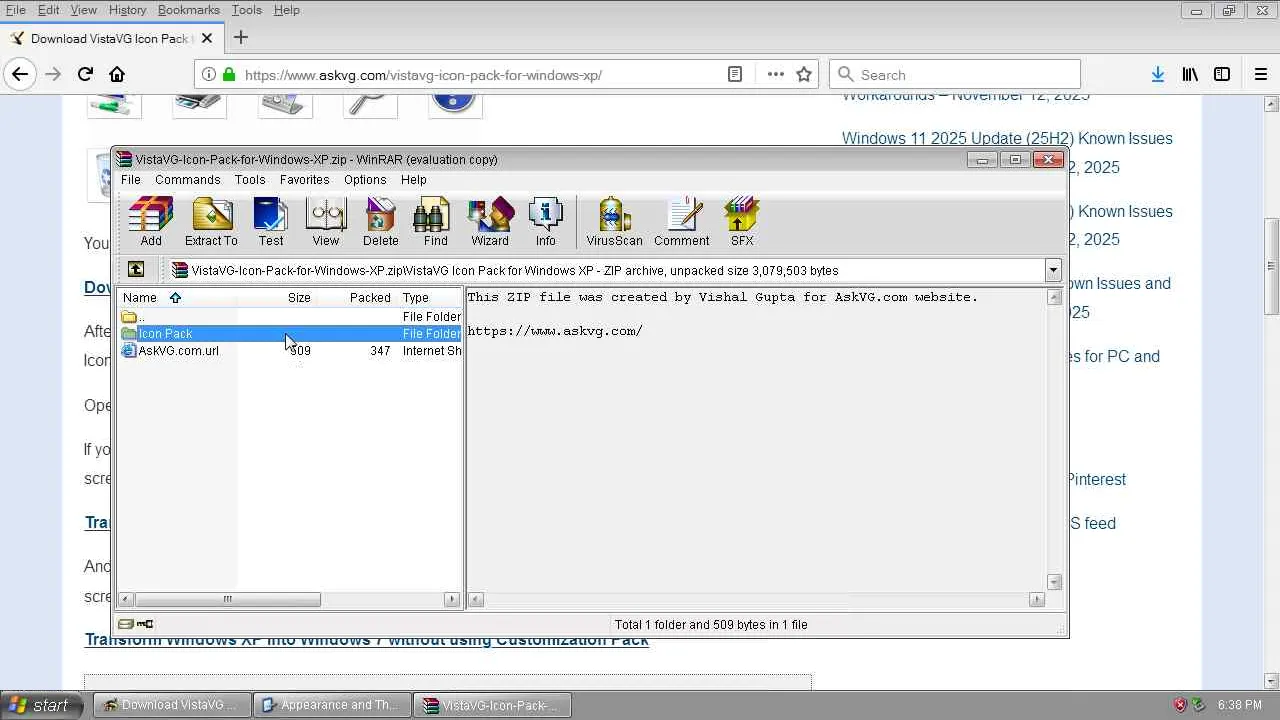
Task: Run the Test archive tool
Action: pos(271,221)
